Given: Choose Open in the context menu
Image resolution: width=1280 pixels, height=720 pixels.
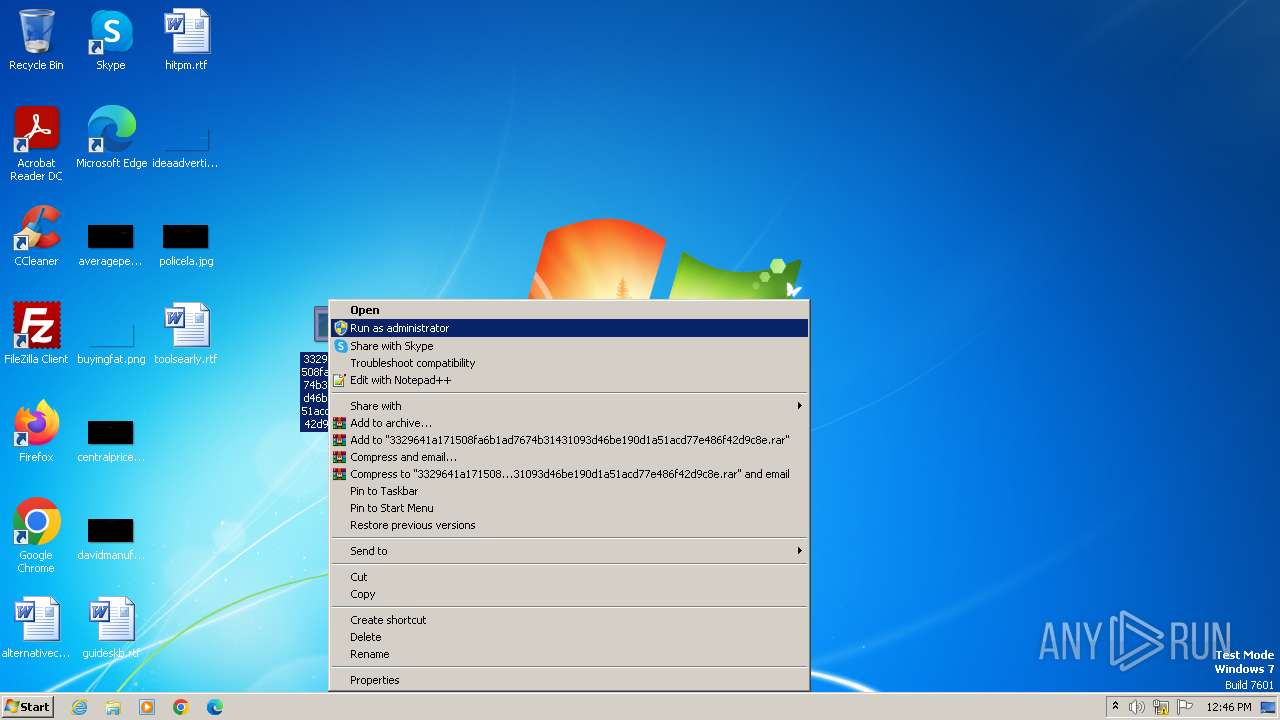Looking at the screenshot, I should tap(569, 310).
